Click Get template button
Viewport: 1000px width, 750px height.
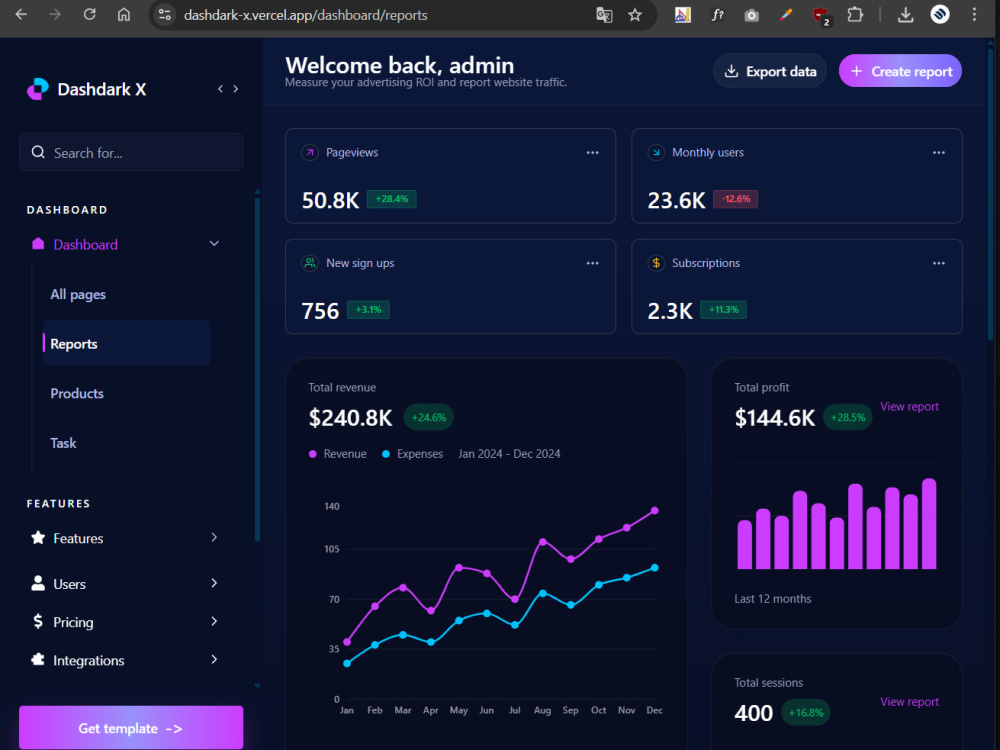click(x=131, y=728)
